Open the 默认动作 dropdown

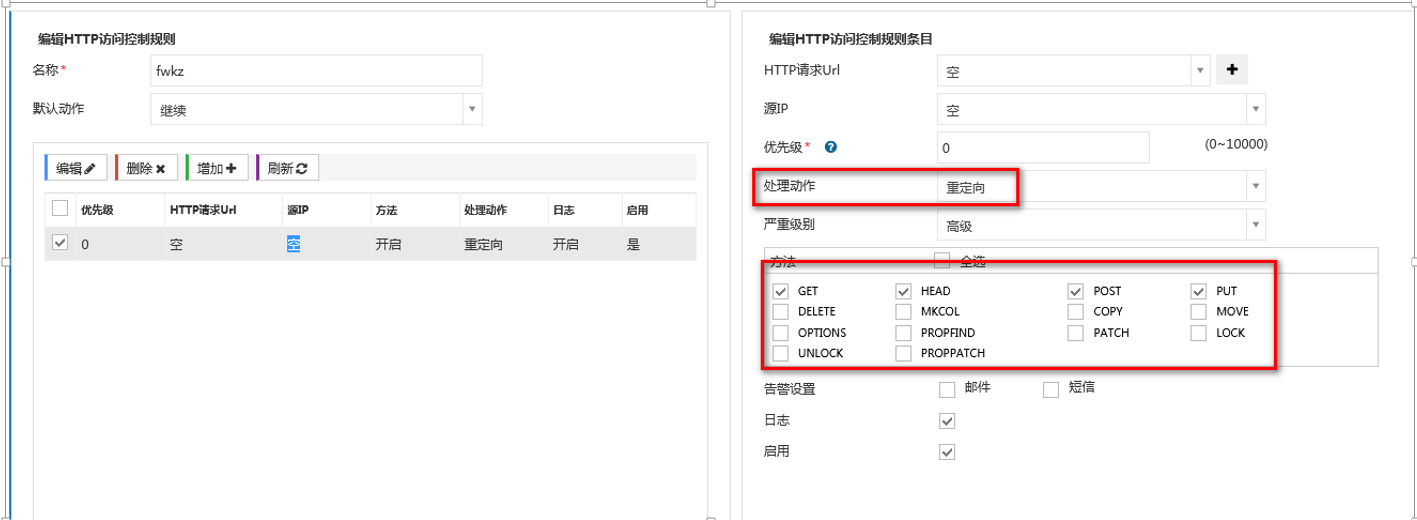316,109
